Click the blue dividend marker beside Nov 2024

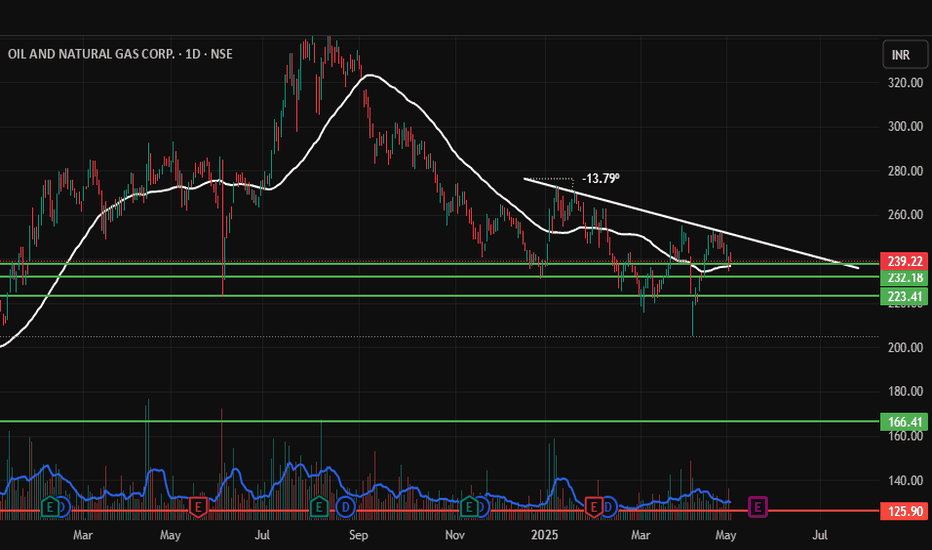pos(482,507)
